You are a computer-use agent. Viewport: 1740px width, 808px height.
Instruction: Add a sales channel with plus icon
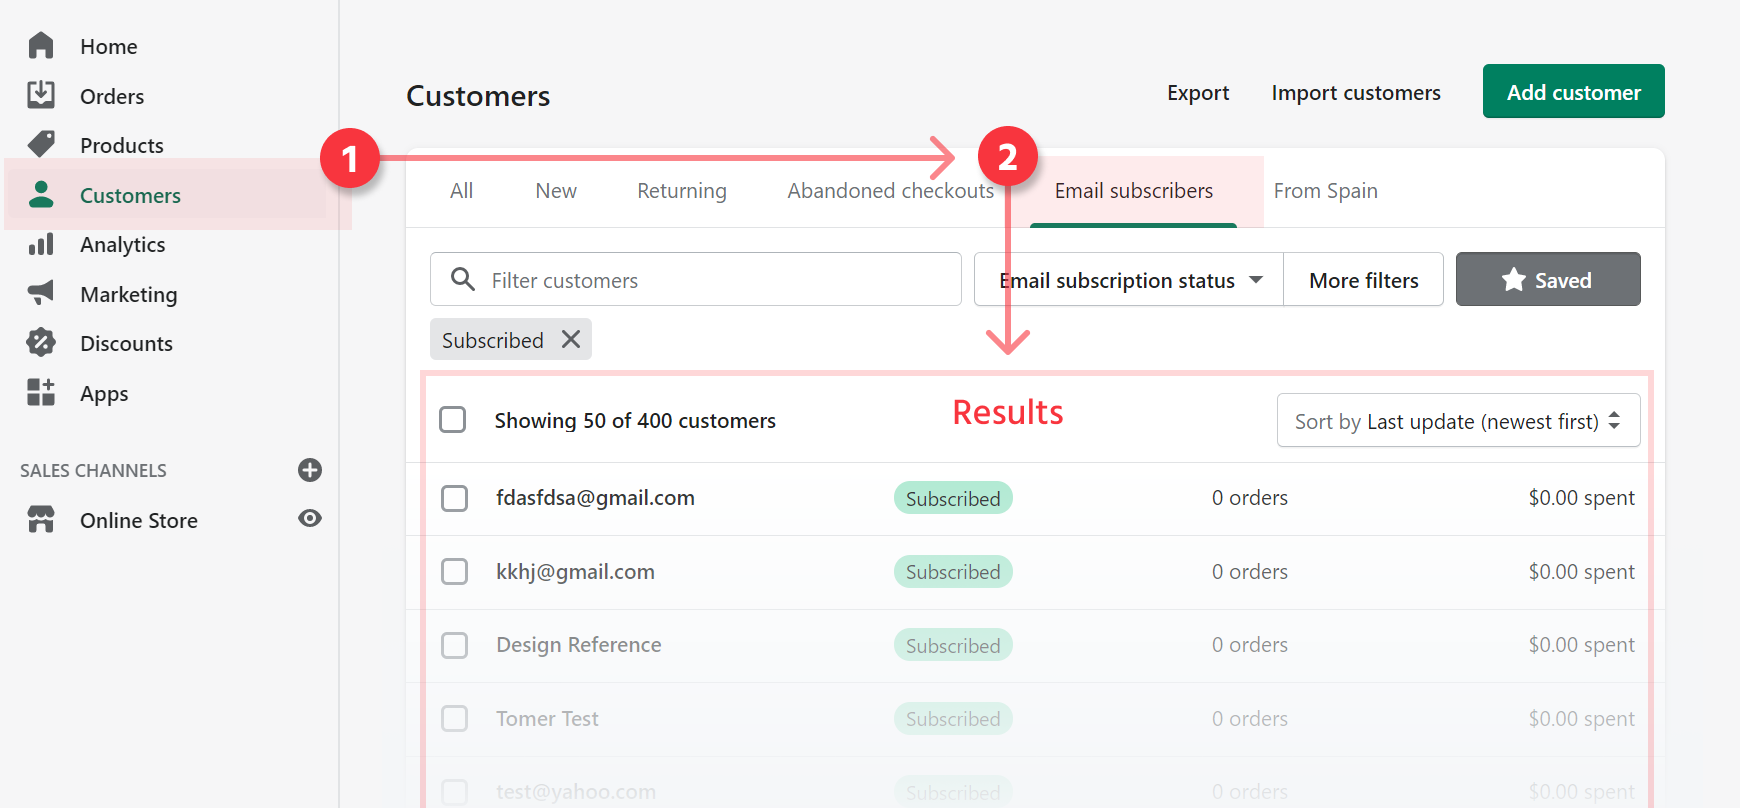coord(310,470)
